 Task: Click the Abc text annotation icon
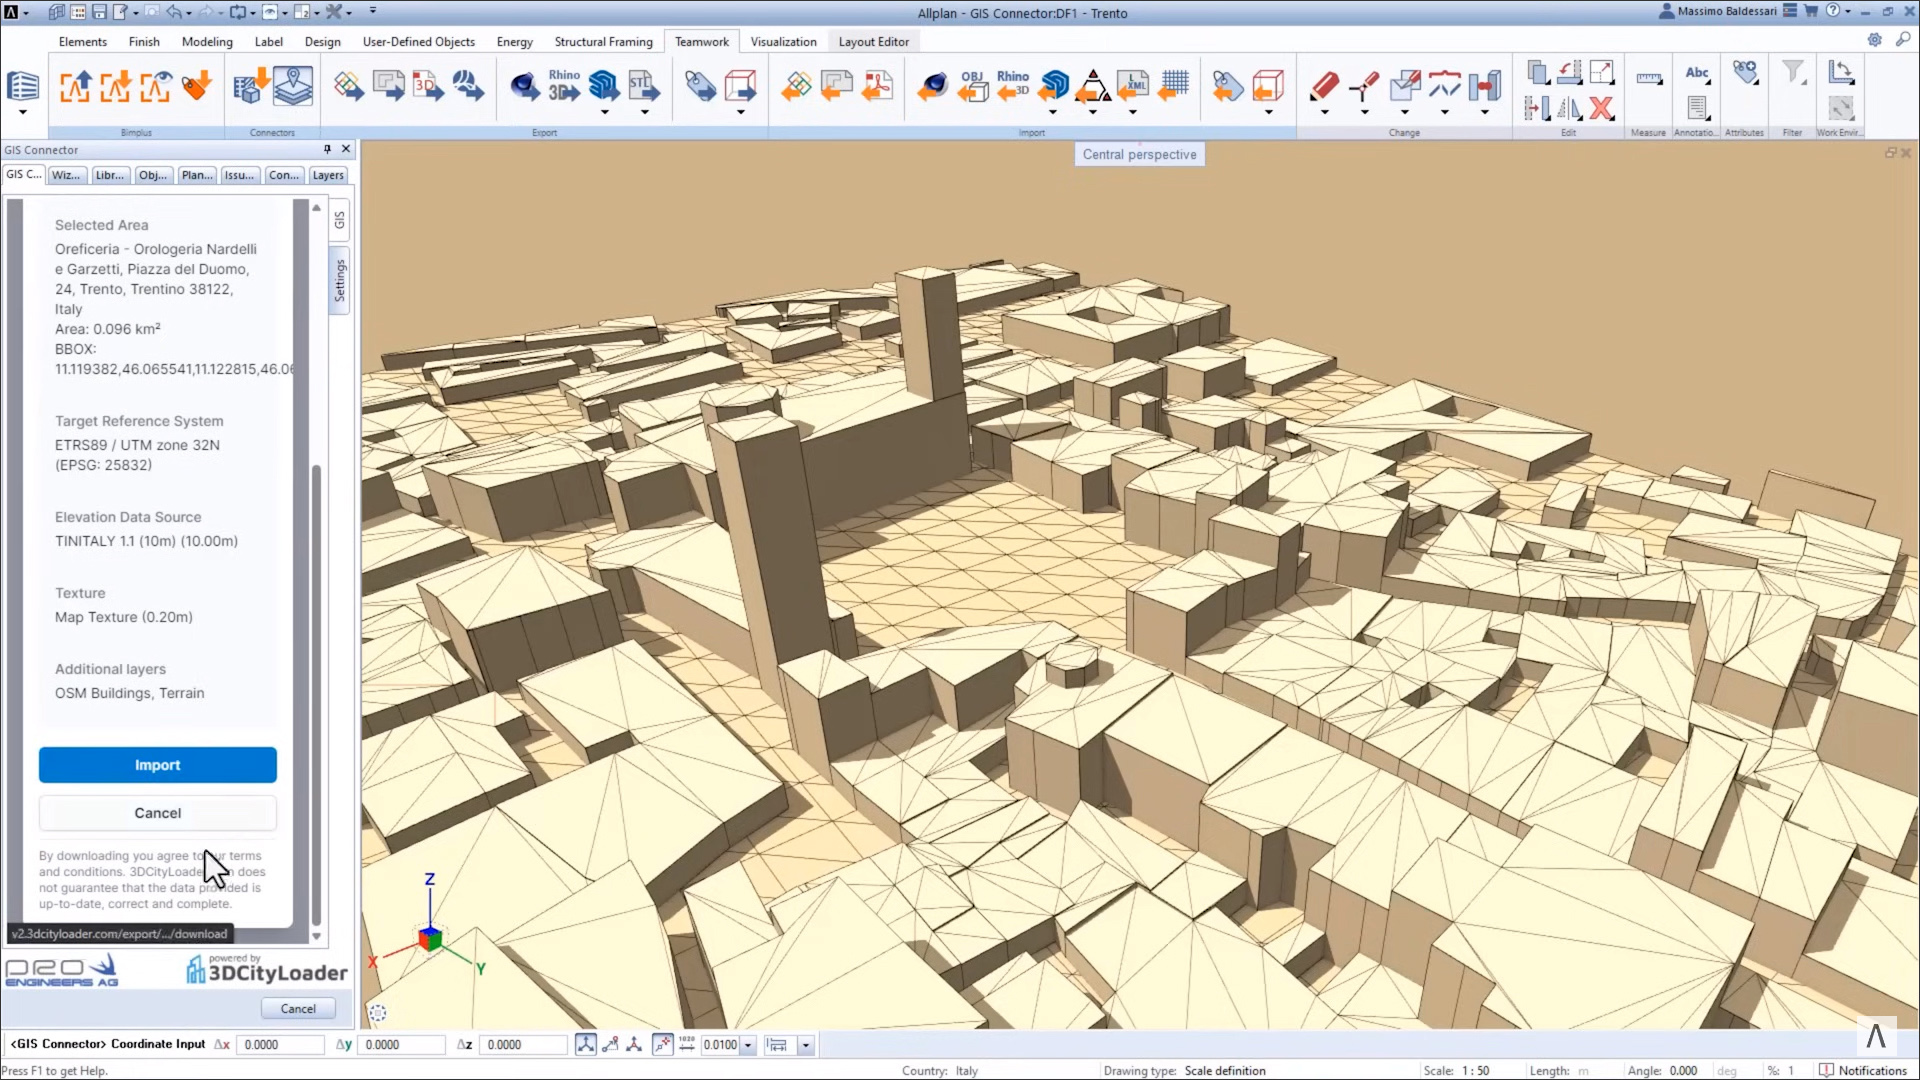1697,73
